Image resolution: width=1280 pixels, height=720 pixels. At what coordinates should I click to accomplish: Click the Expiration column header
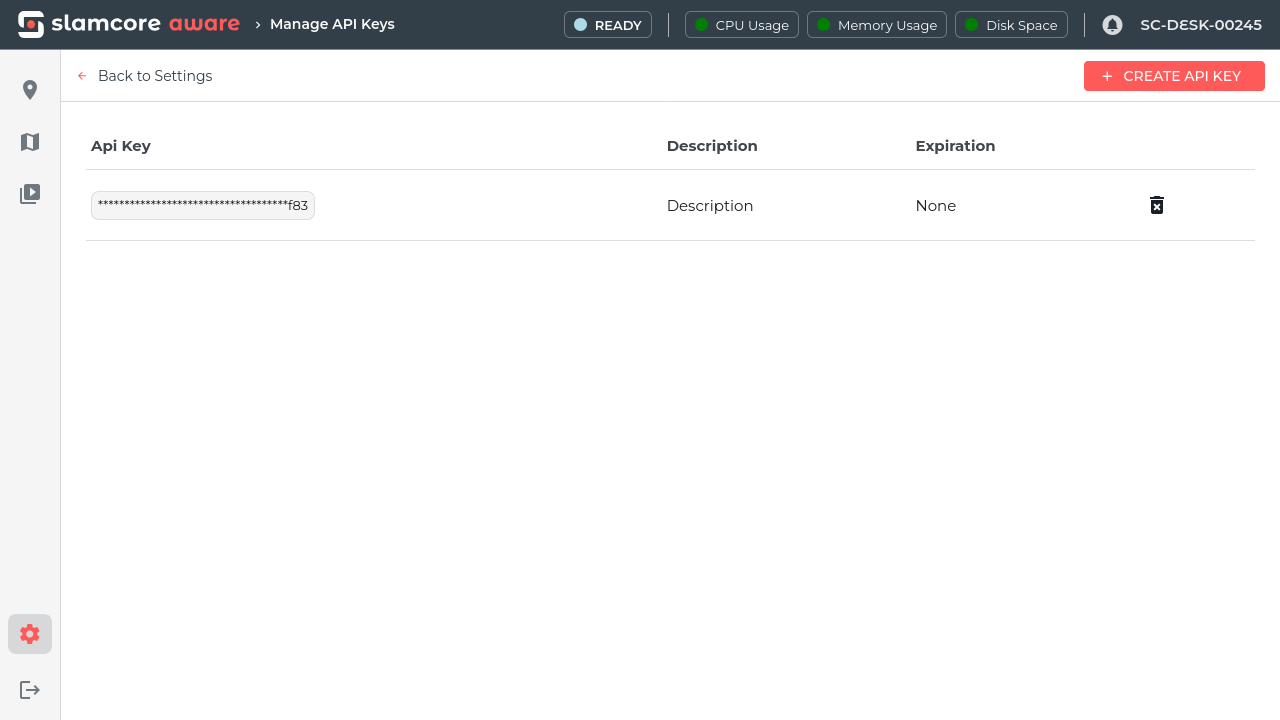(x=955, y=146)
